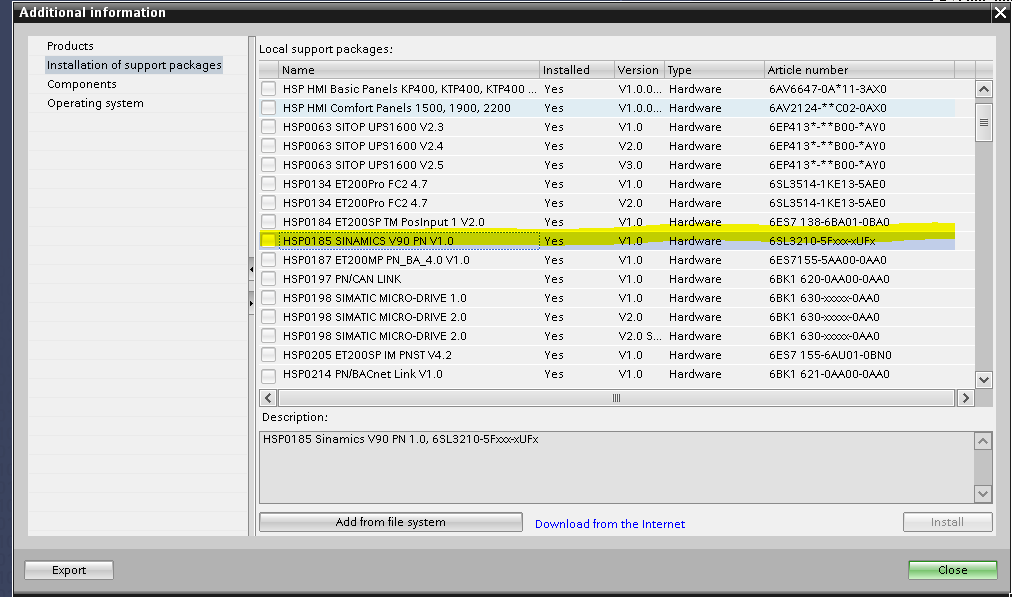Select name HSP0197 PN/CAN LINK
Viewport: 1012px width, 597px height.
[x=342, y=279]
